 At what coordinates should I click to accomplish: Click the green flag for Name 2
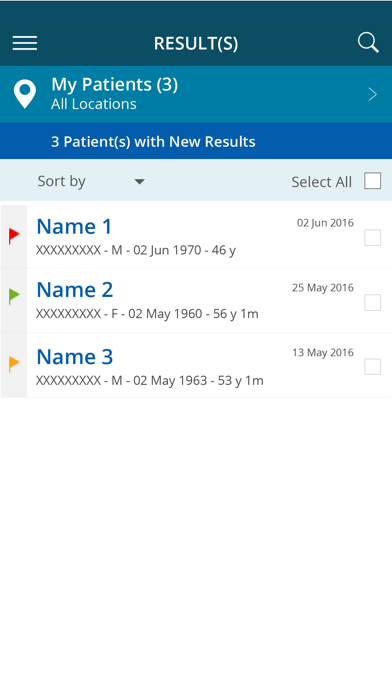point(14,297)
